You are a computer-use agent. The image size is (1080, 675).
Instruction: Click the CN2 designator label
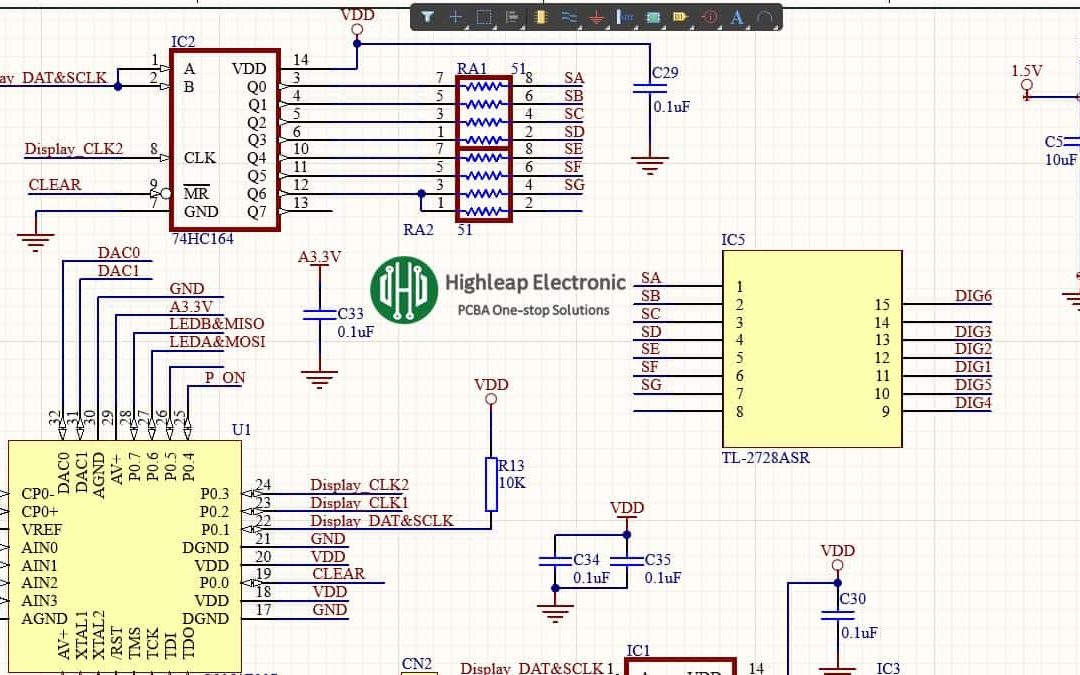coord(417,664)
